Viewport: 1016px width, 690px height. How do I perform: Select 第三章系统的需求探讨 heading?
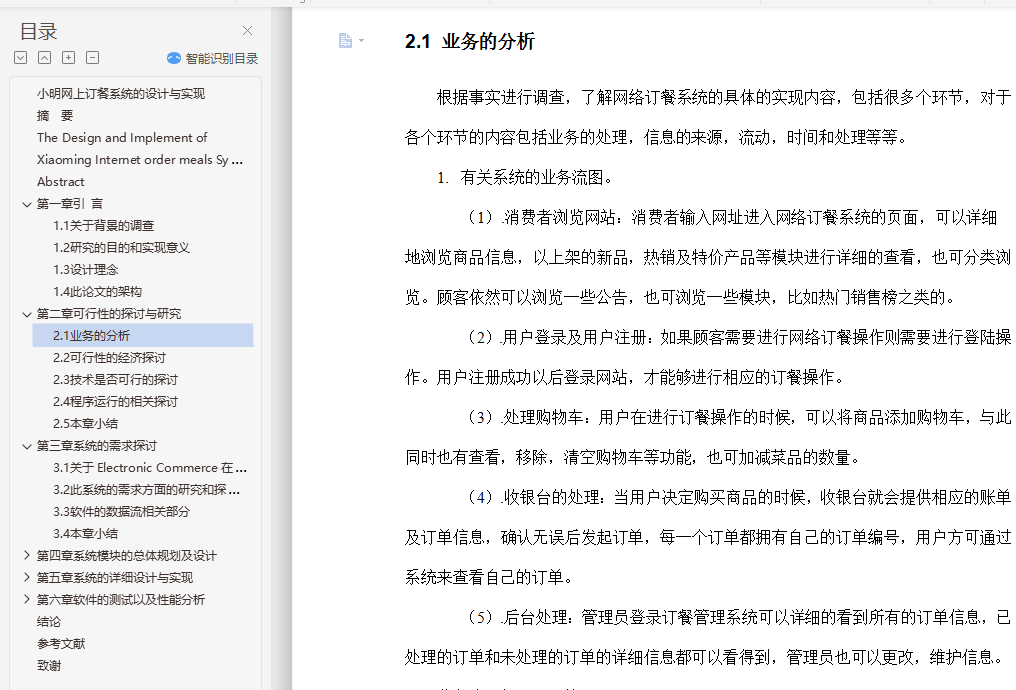click(97, 446)
